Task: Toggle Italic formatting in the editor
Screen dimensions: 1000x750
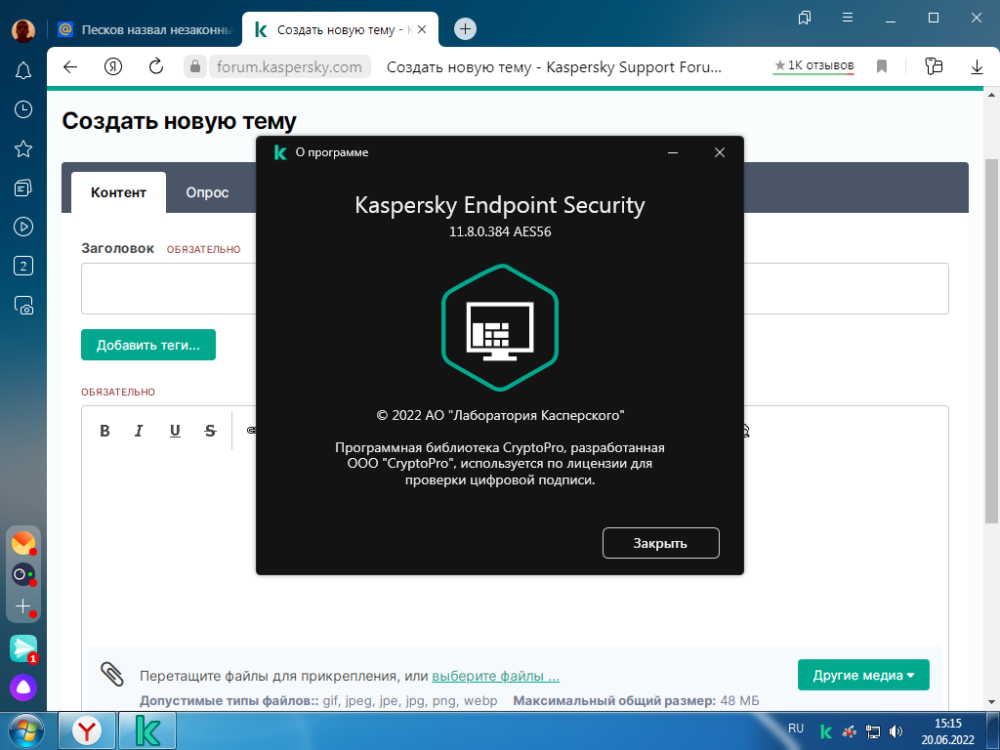Action: [139, 431]
